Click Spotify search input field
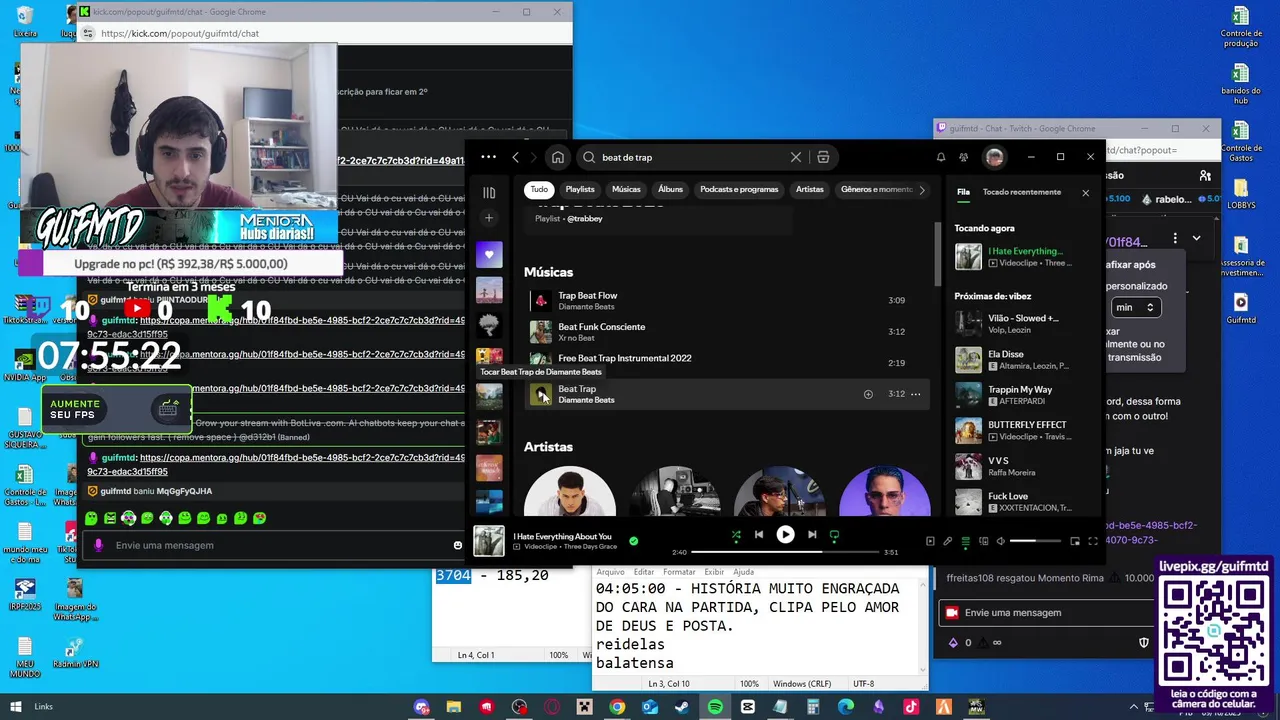The height and width of the screenshot is (720, 1280). (690, 157)
